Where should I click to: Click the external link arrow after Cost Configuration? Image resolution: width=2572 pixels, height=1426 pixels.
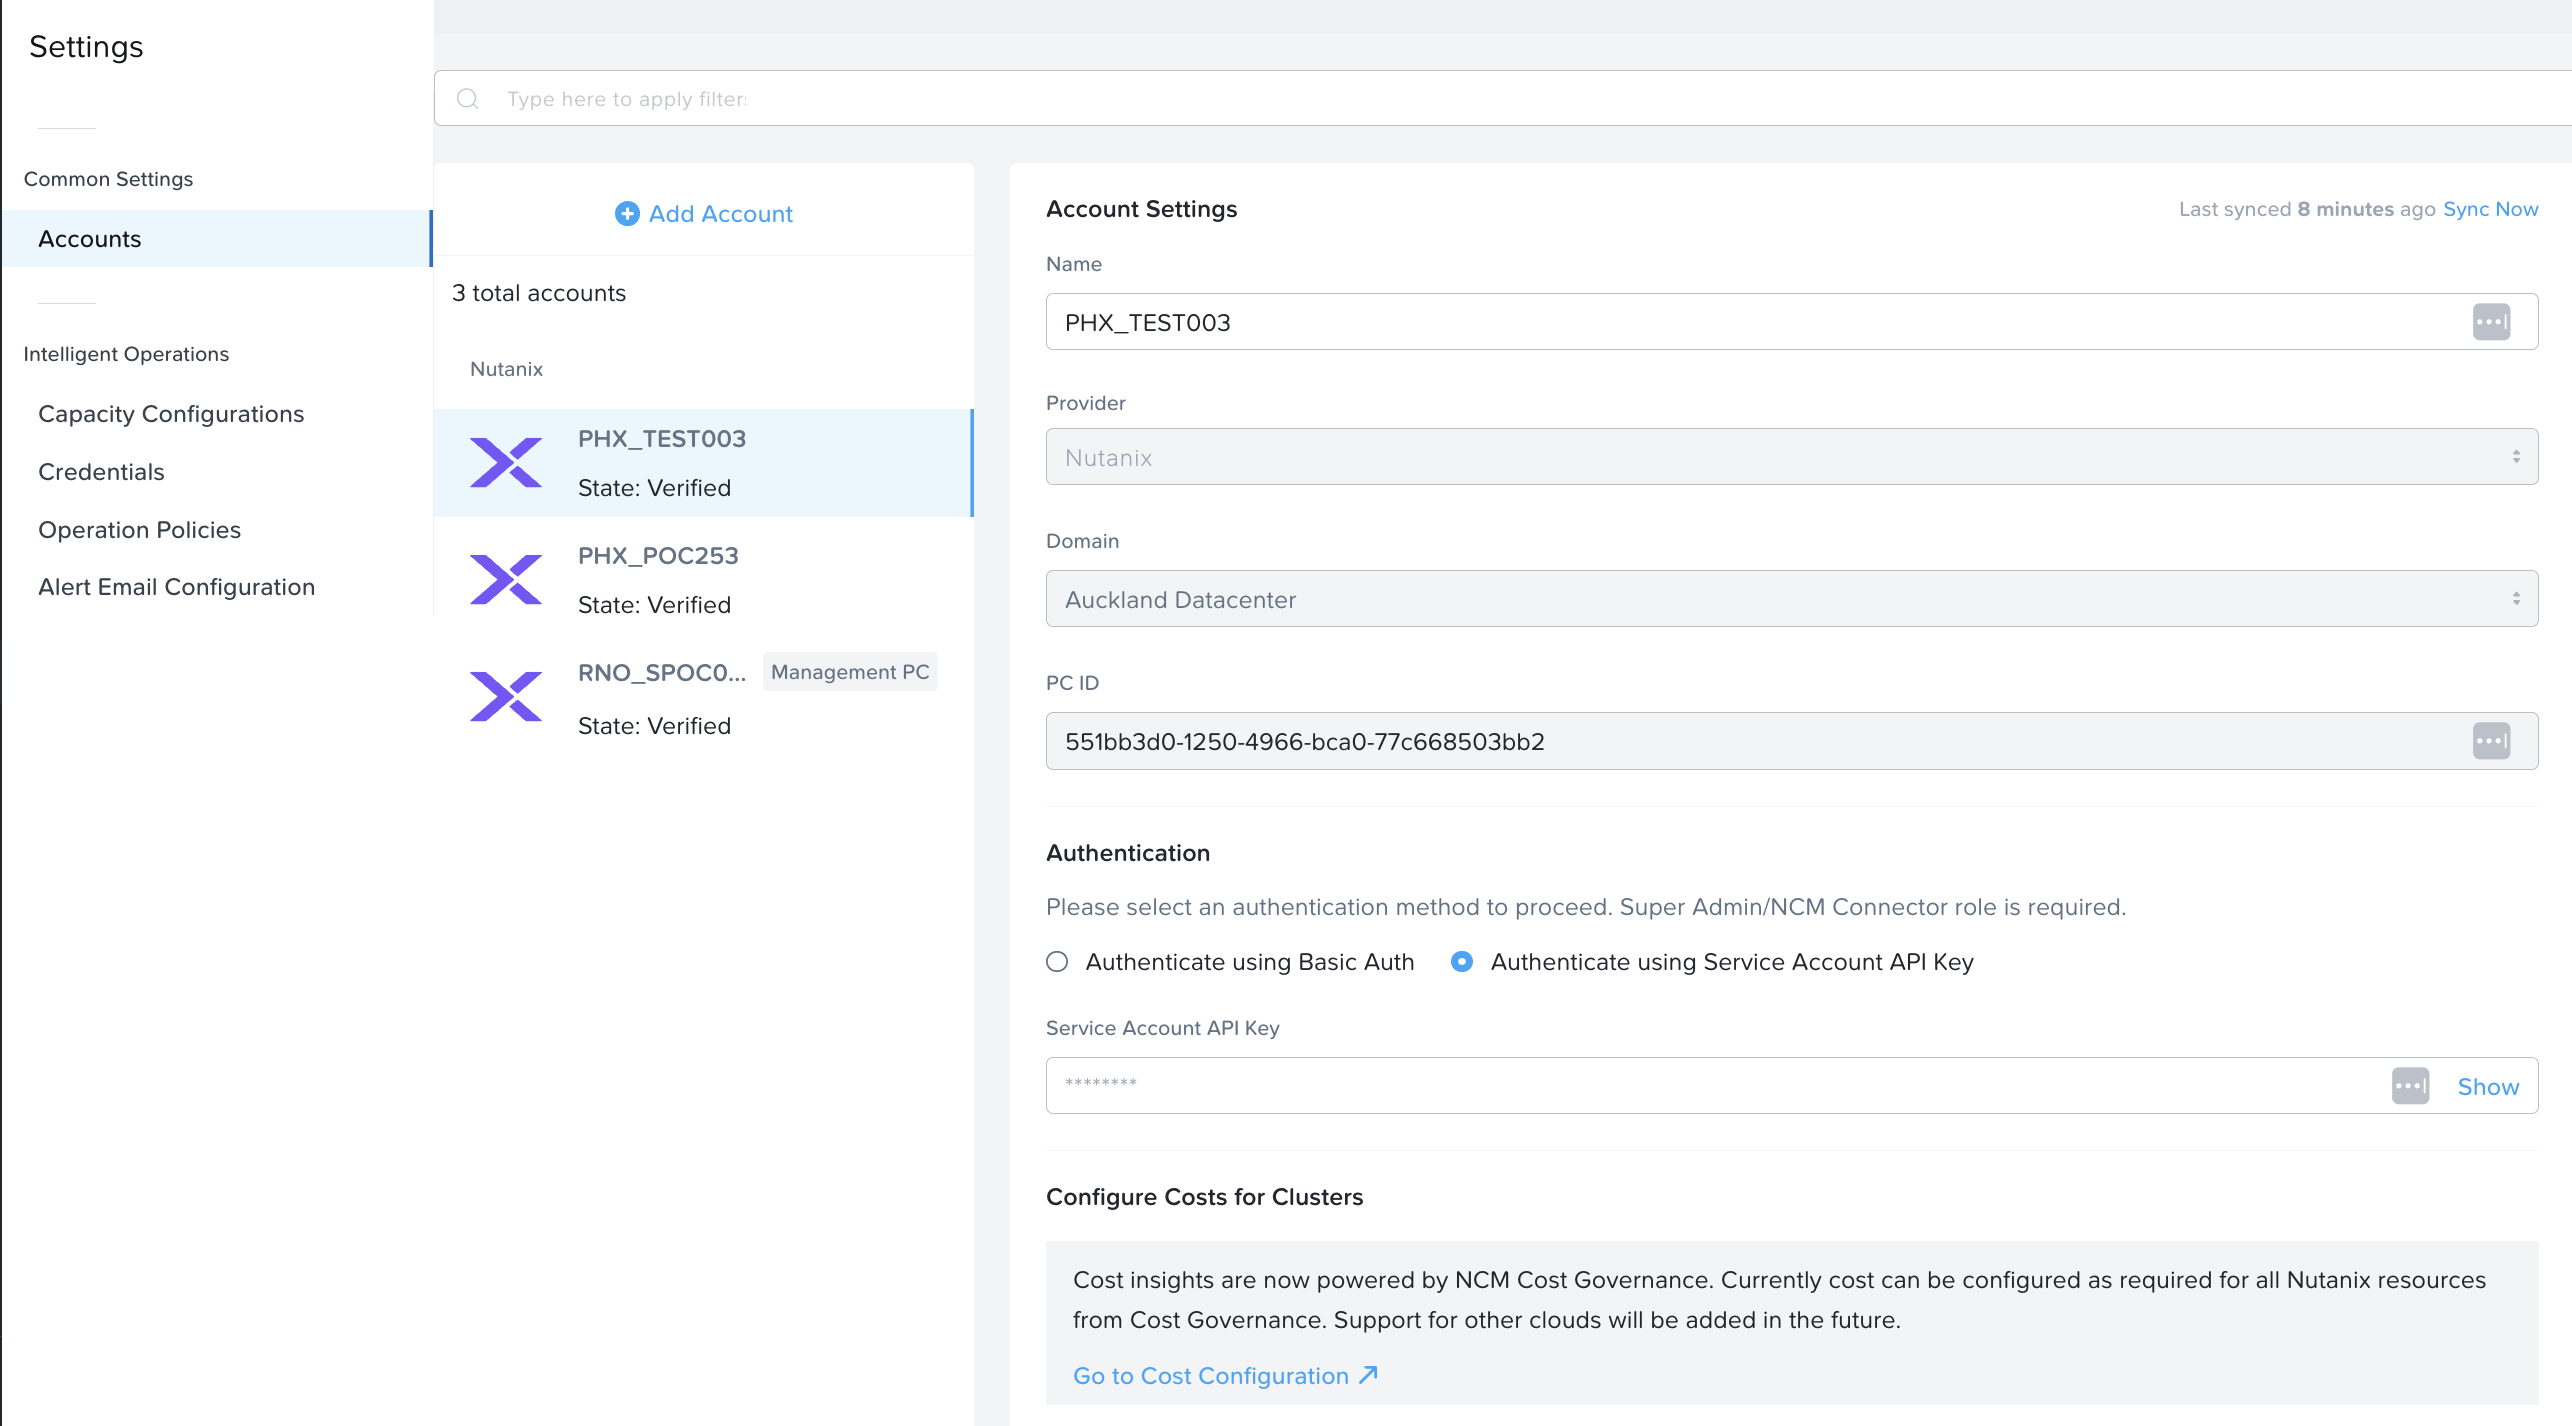(1369, 1375)
